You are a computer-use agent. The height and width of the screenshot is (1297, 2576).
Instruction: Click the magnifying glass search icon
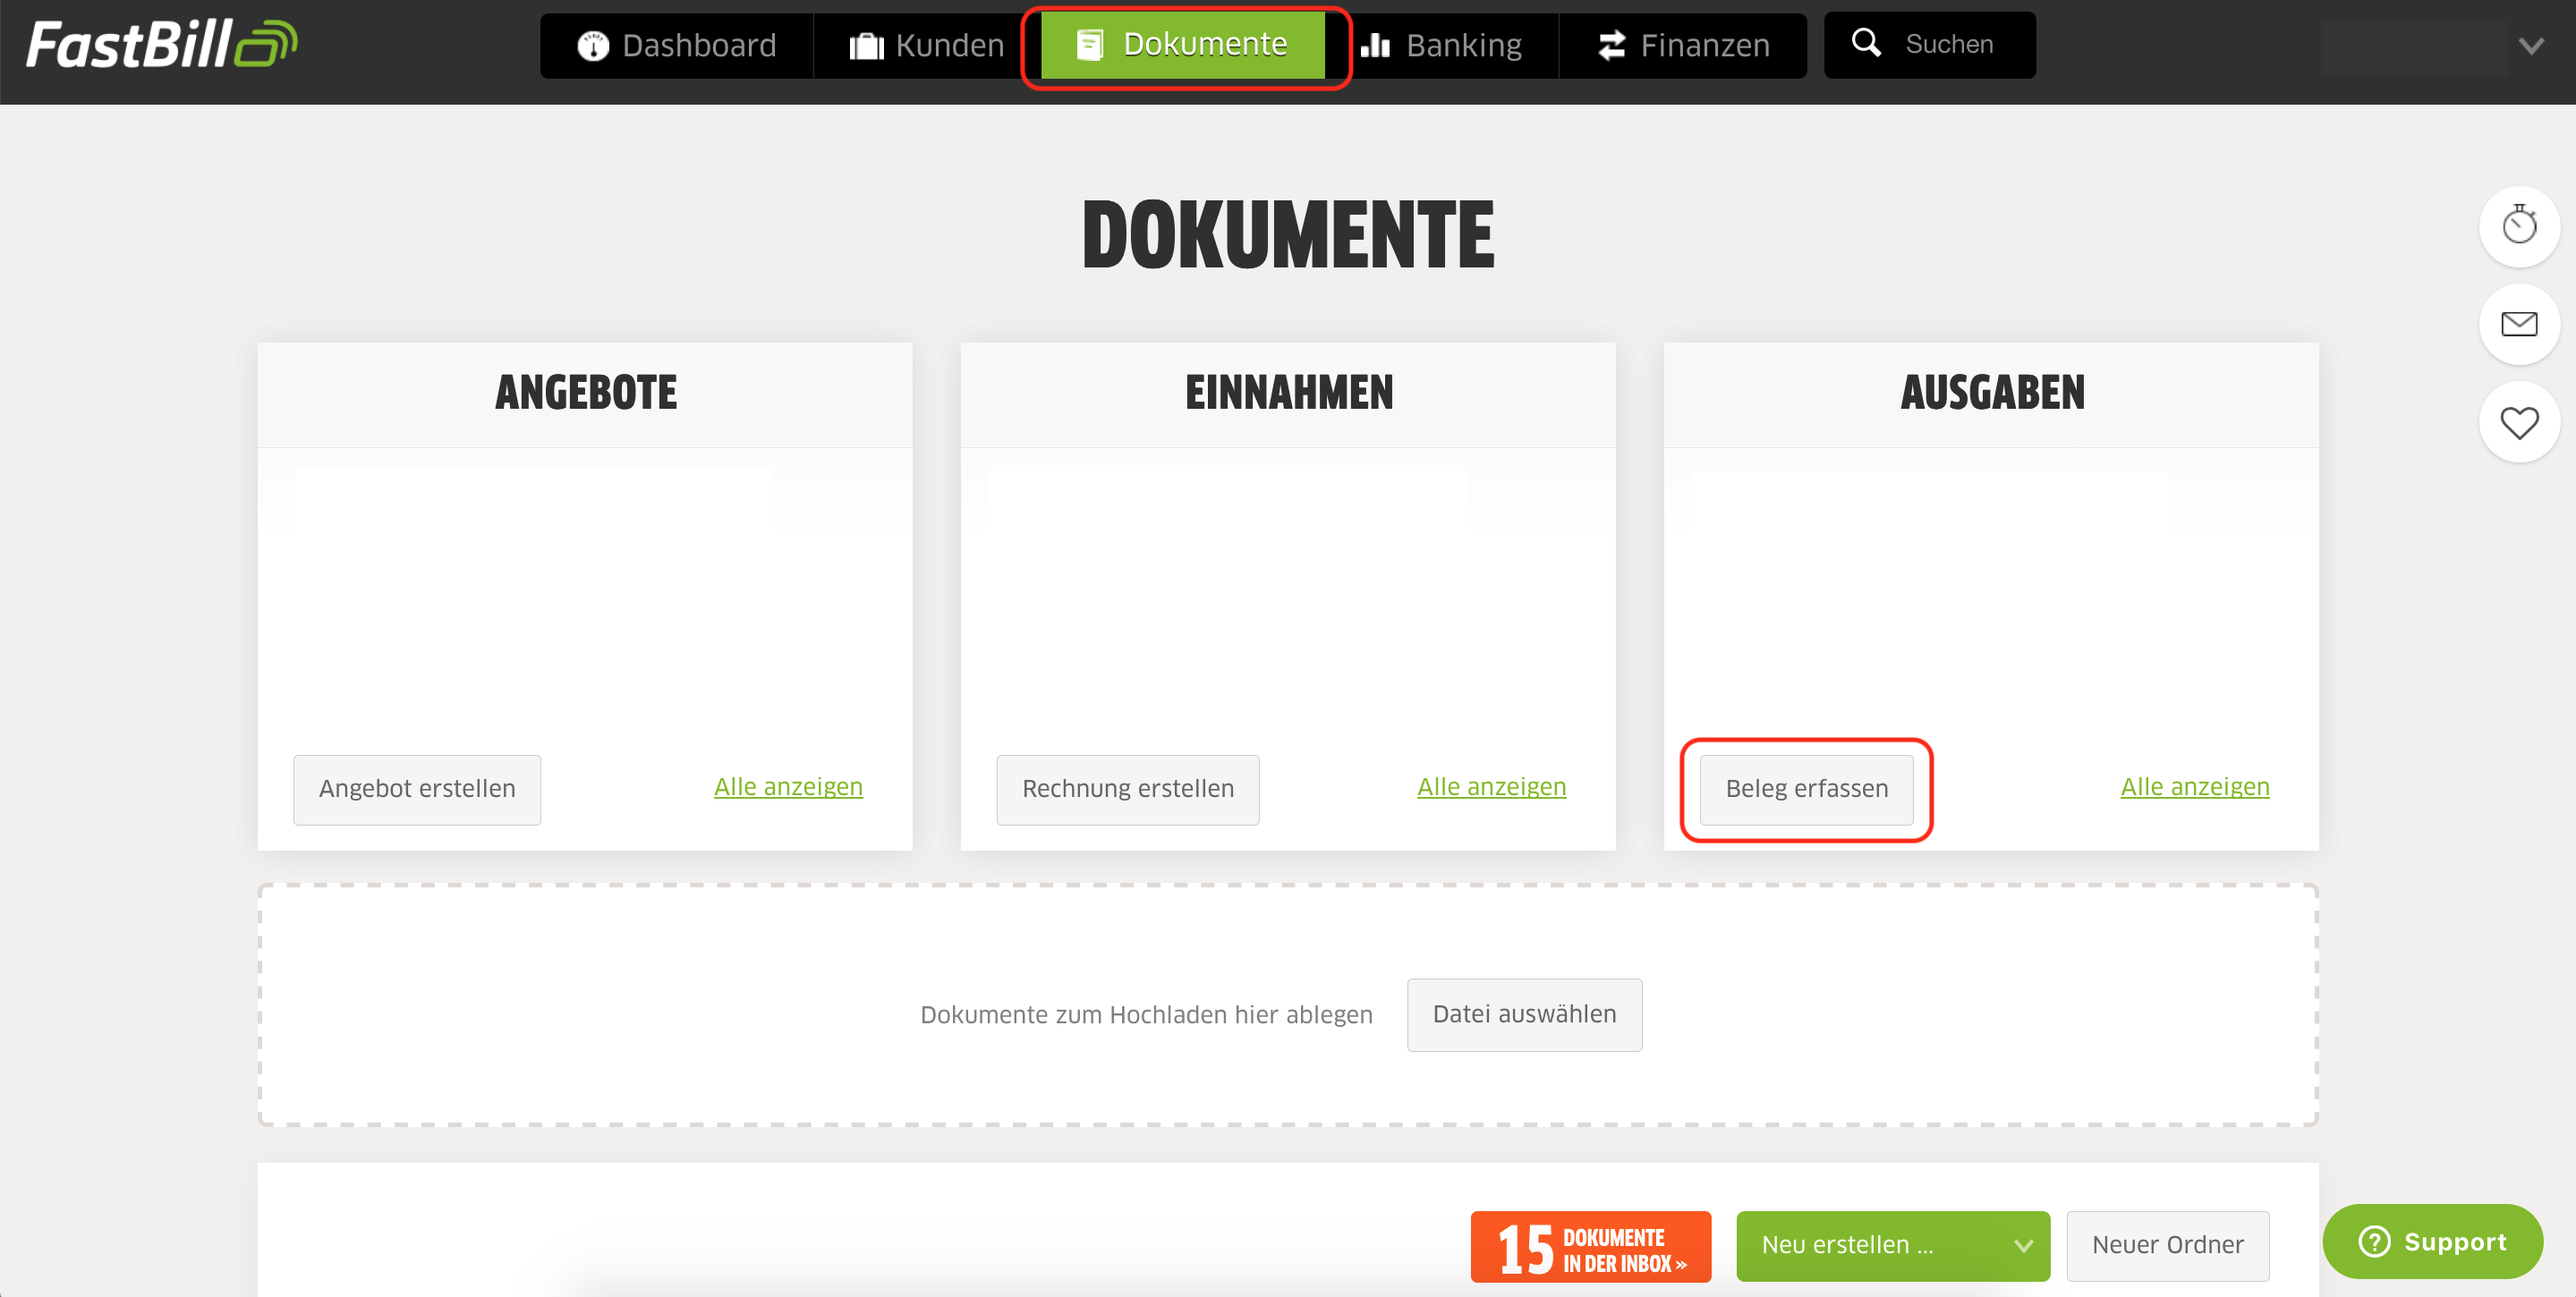pyautogui.click(x=1865, y=43)
